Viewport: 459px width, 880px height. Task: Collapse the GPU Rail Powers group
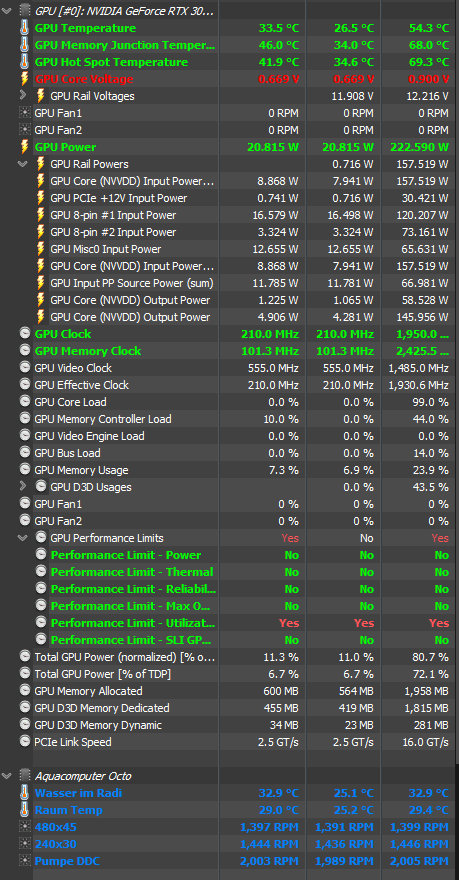23,164
